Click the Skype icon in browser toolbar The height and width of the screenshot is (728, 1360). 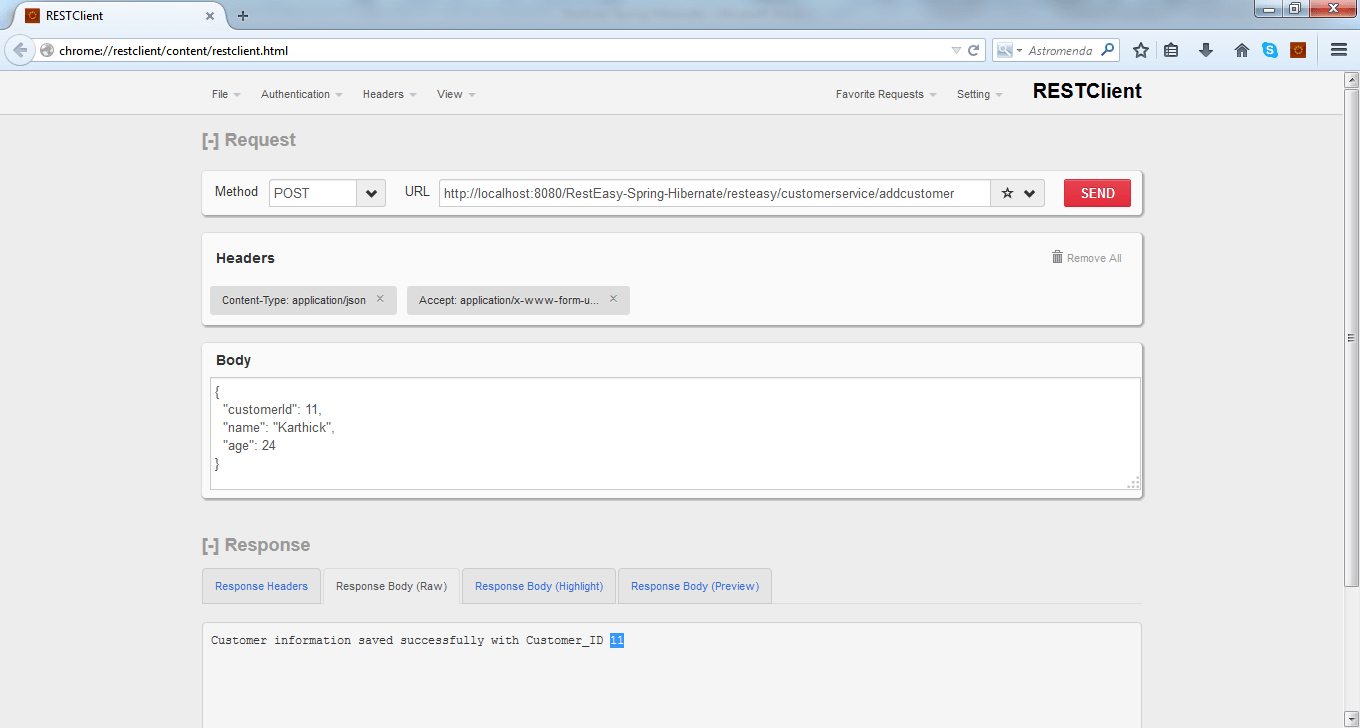pos(1270,50)
